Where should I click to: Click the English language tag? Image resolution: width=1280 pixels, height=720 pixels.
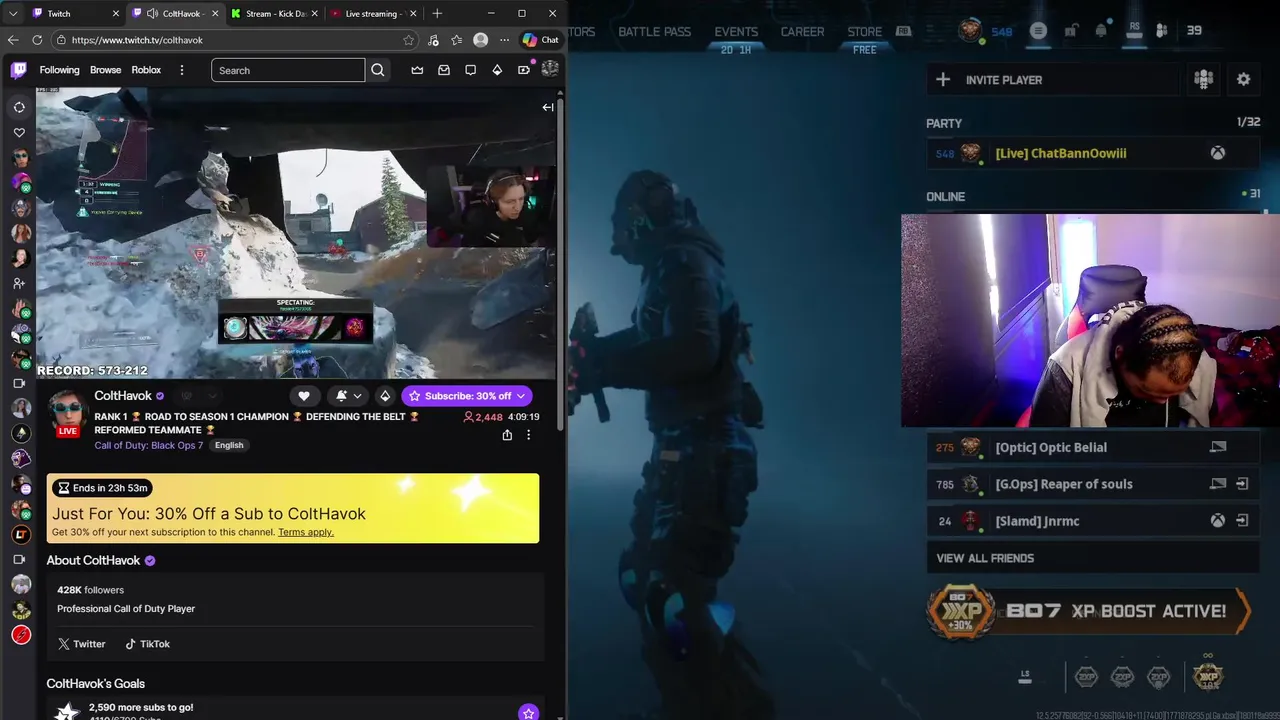229,445
